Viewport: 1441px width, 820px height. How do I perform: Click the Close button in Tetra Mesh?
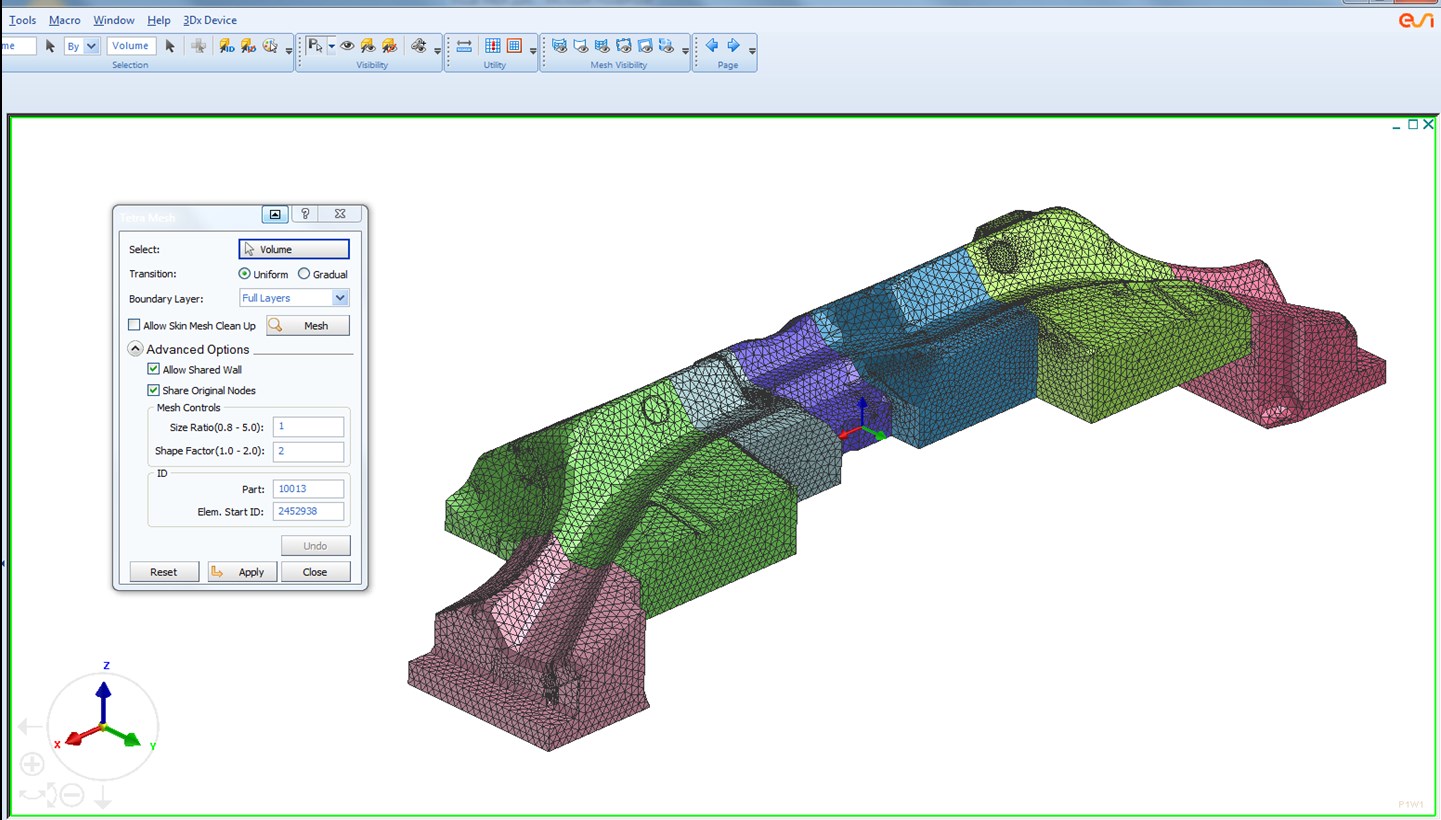coord(315,572)
